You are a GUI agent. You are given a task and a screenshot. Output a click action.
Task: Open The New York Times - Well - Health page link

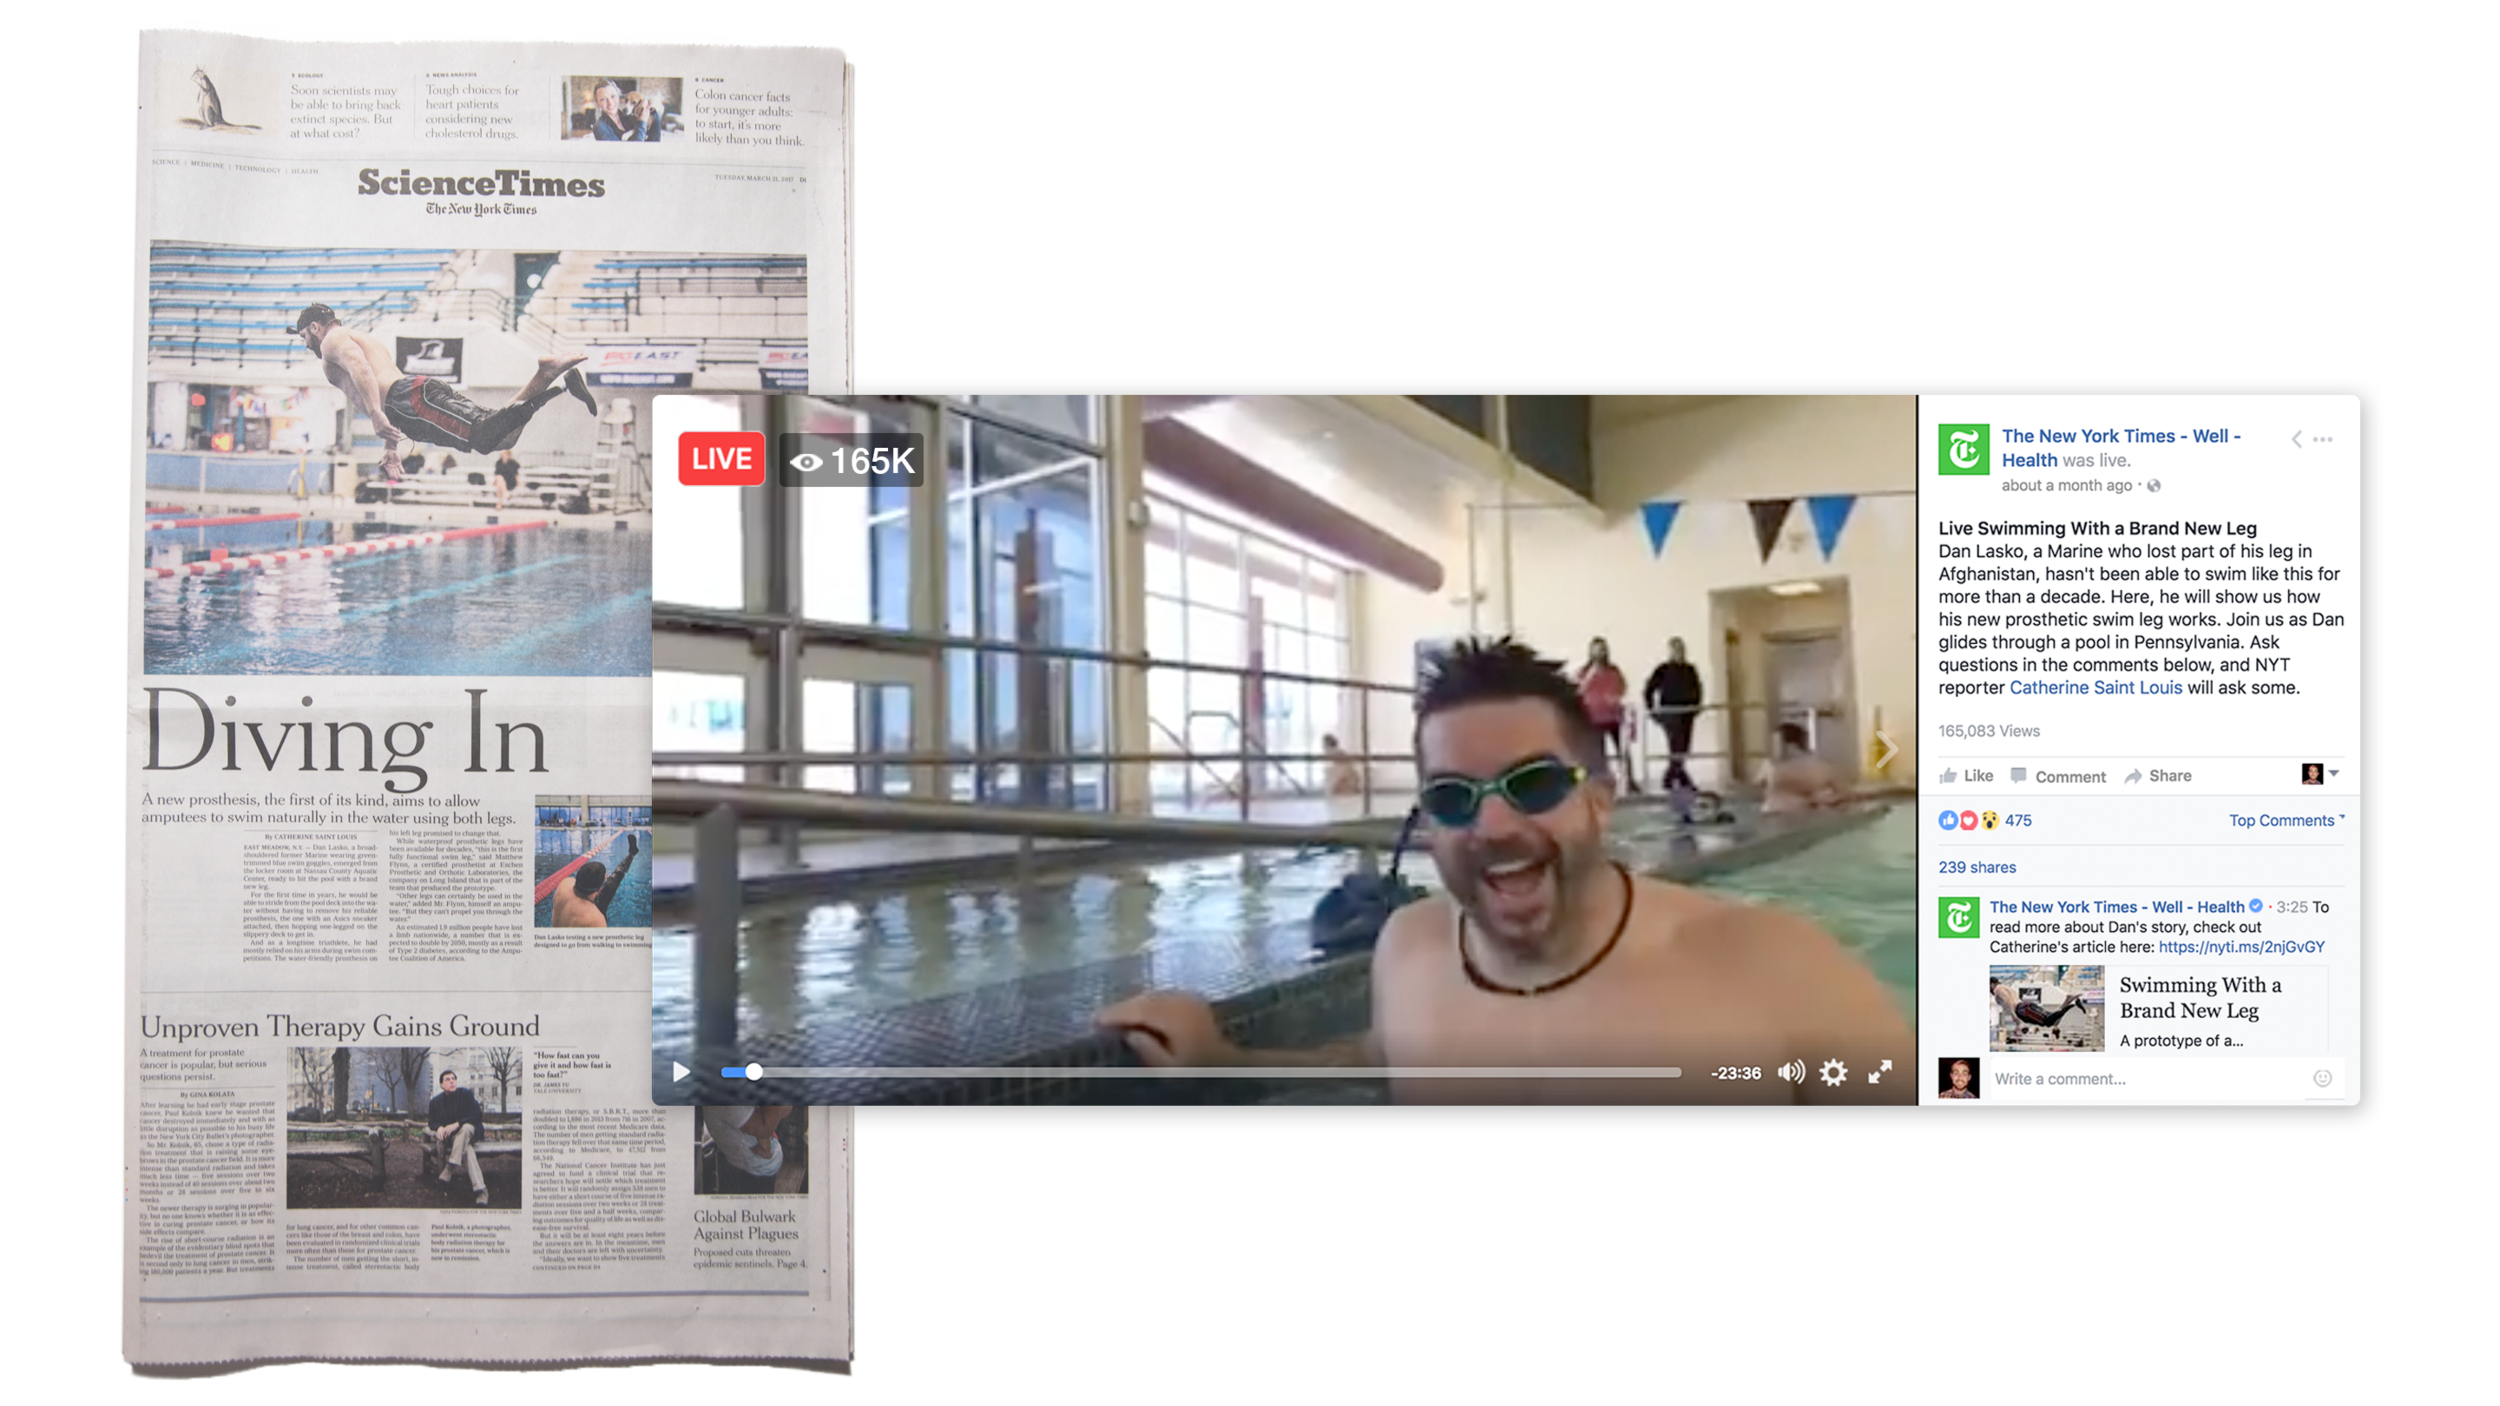[x=2120, y=448]
